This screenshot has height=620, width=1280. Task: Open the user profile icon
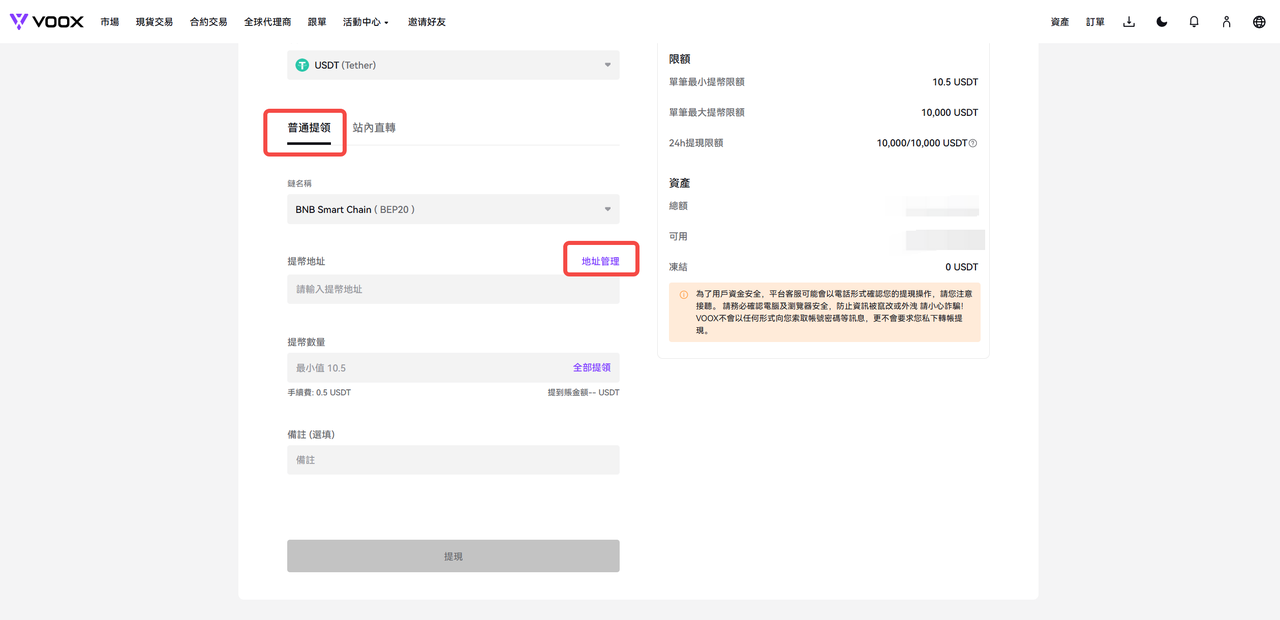(1226, 21)
